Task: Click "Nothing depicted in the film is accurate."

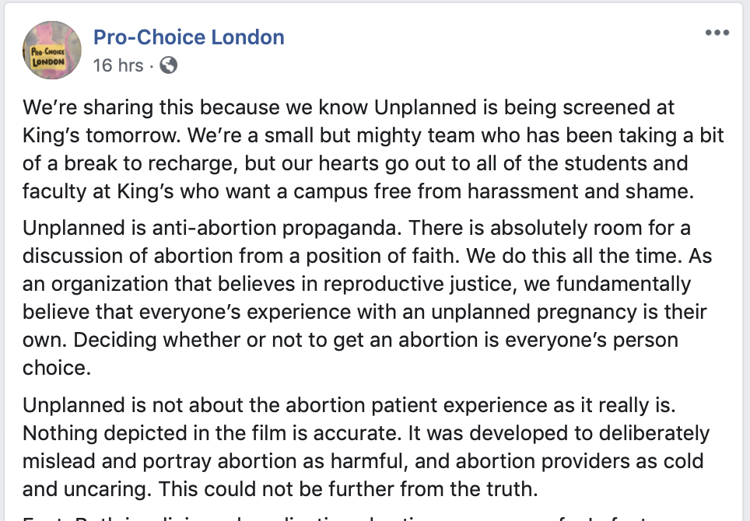Action: (x=211, y=433)
